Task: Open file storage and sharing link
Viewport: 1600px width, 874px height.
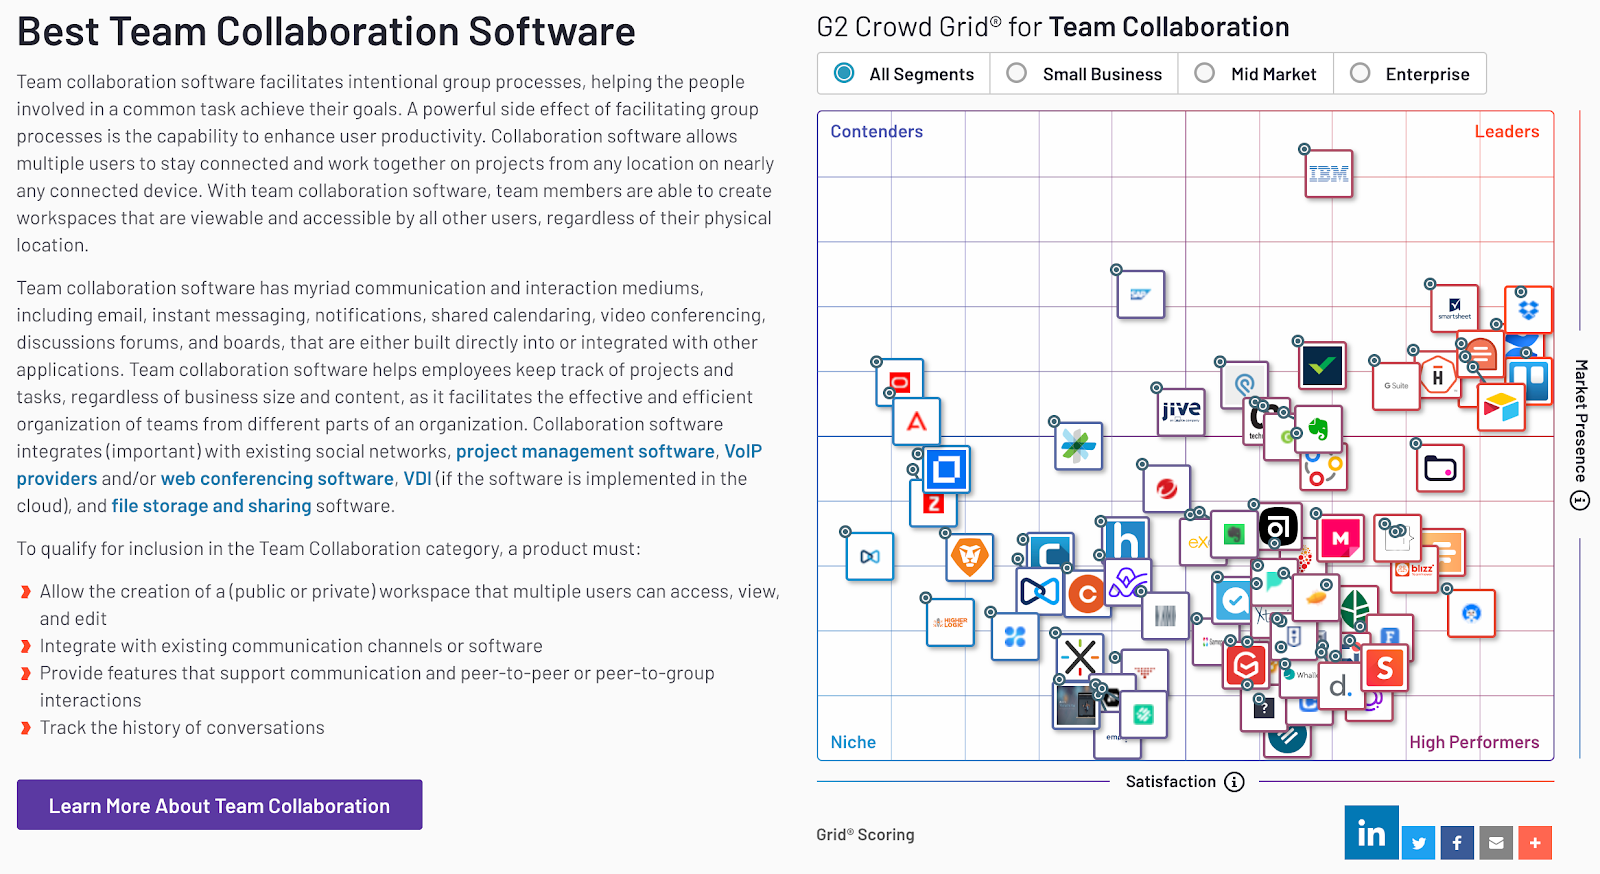Action: point(211,506)
